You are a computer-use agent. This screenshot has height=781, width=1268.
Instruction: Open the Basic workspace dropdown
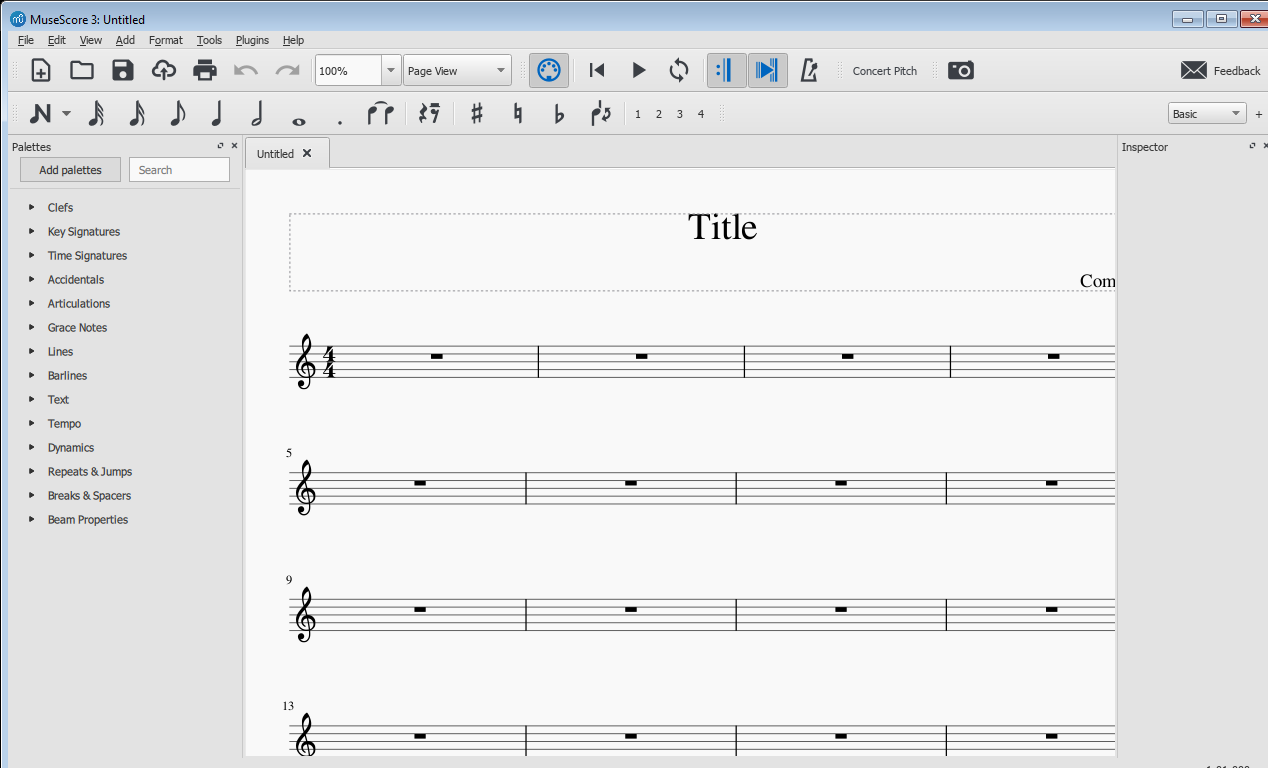1207,114
